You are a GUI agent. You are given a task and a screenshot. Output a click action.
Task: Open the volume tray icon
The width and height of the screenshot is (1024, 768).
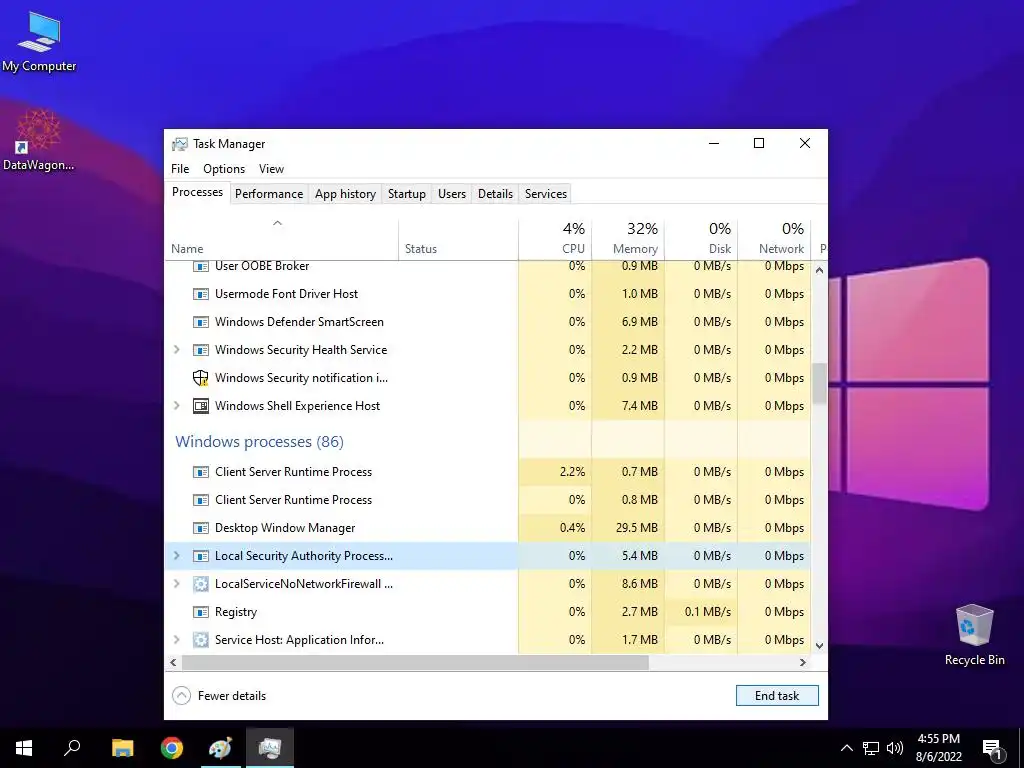(x=895, y=748)
